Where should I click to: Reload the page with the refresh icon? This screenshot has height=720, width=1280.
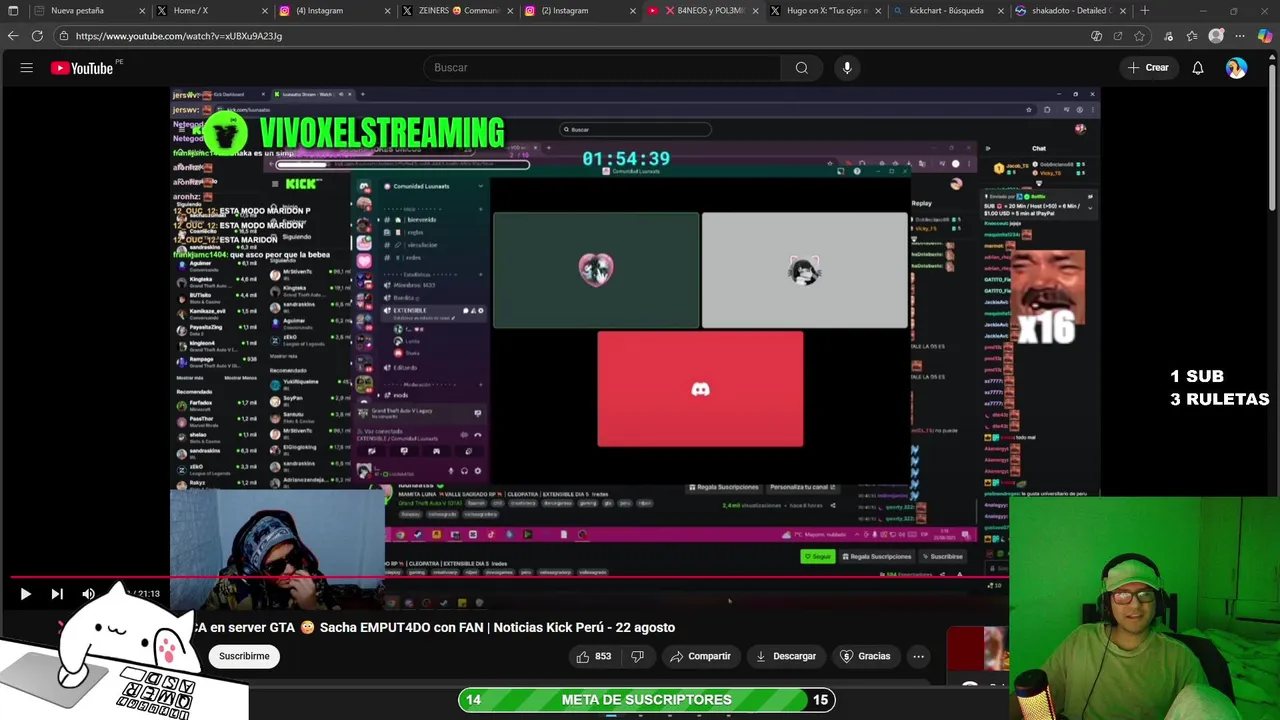[x=37, y=36]
